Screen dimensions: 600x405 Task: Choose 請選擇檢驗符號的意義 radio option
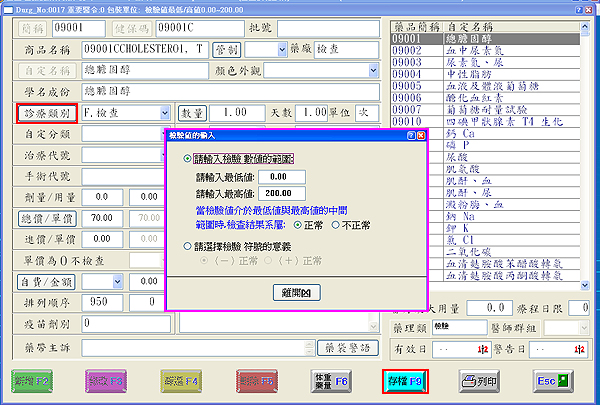(x=189, y=245)
